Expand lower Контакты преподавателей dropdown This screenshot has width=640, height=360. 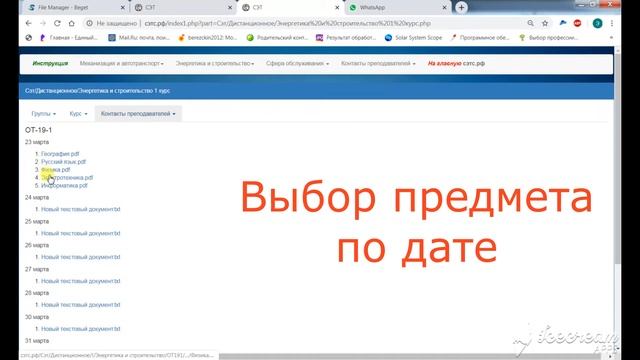coord(138,113)
